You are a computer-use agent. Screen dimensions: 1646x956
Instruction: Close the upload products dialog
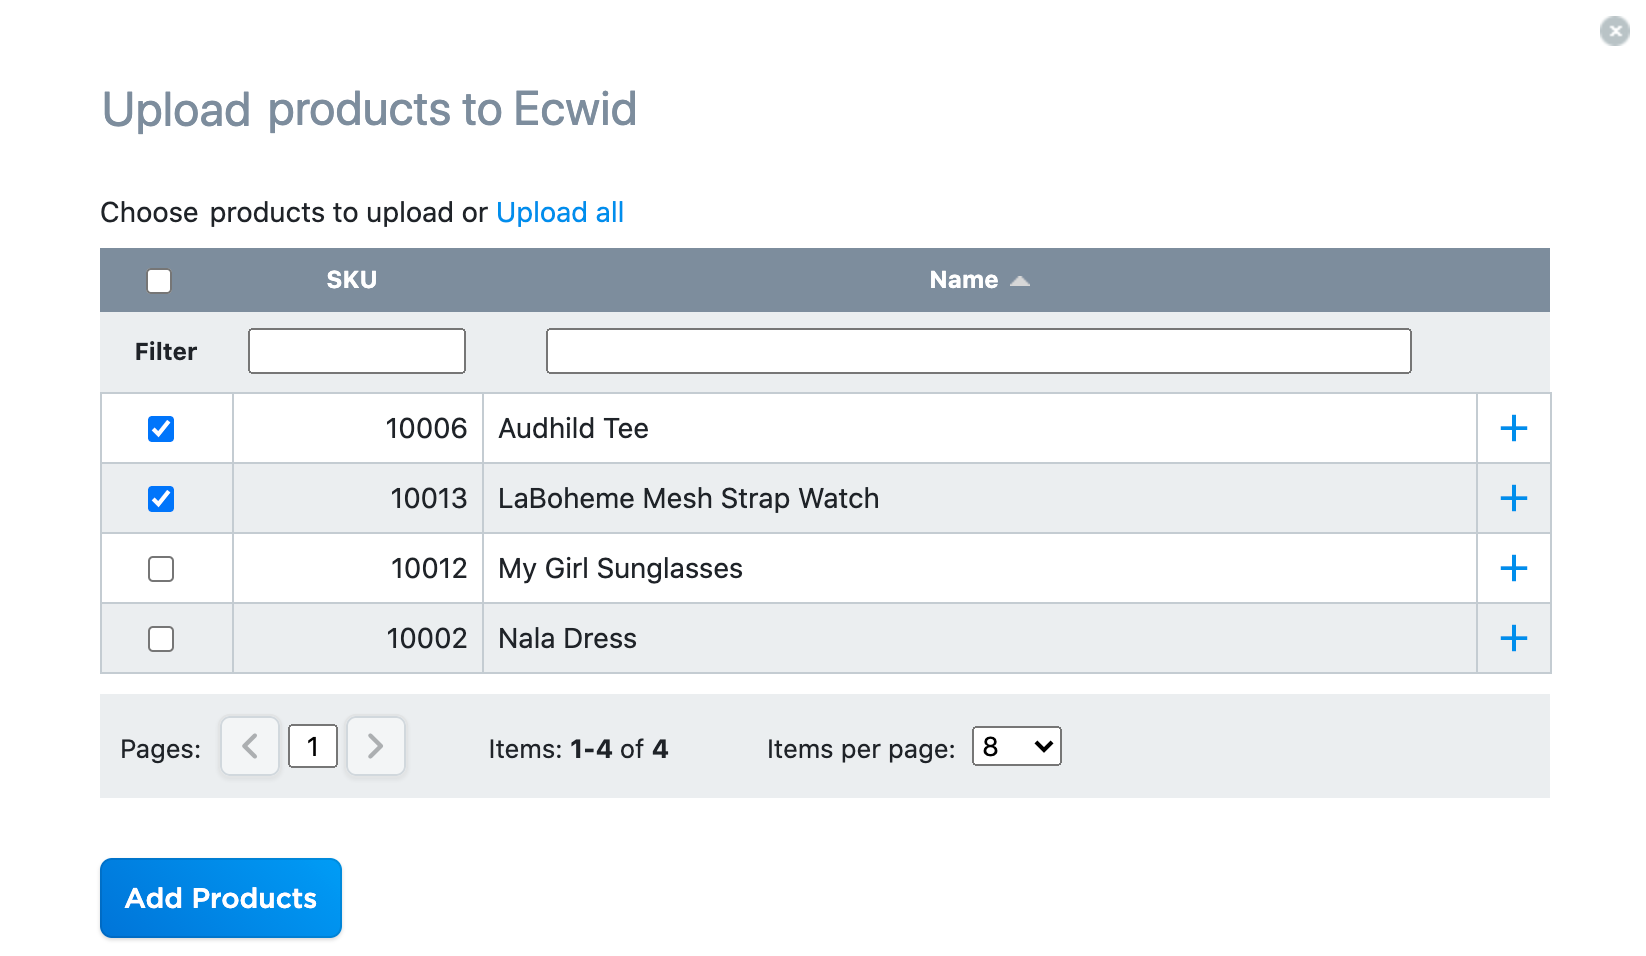coord(1614,31)
